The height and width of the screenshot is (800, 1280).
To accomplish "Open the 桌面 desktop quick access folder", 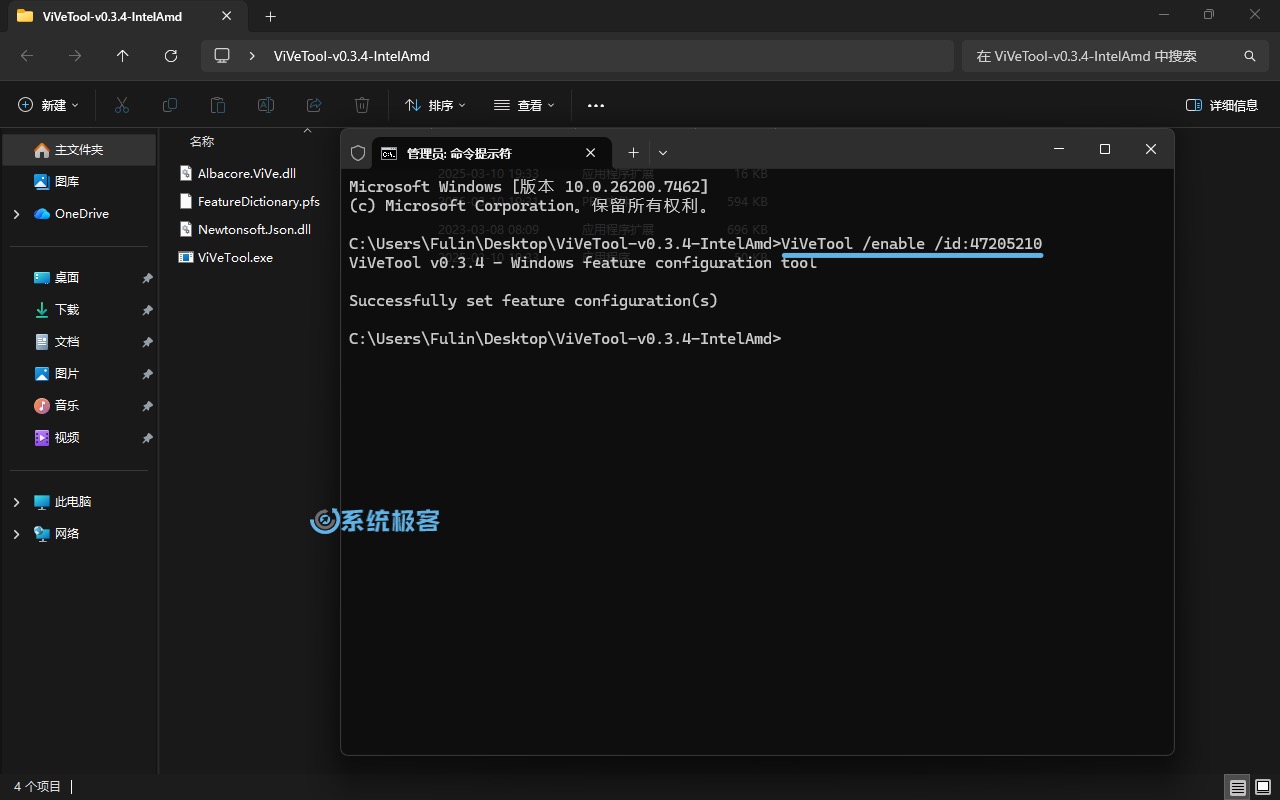I will [66, 278].
